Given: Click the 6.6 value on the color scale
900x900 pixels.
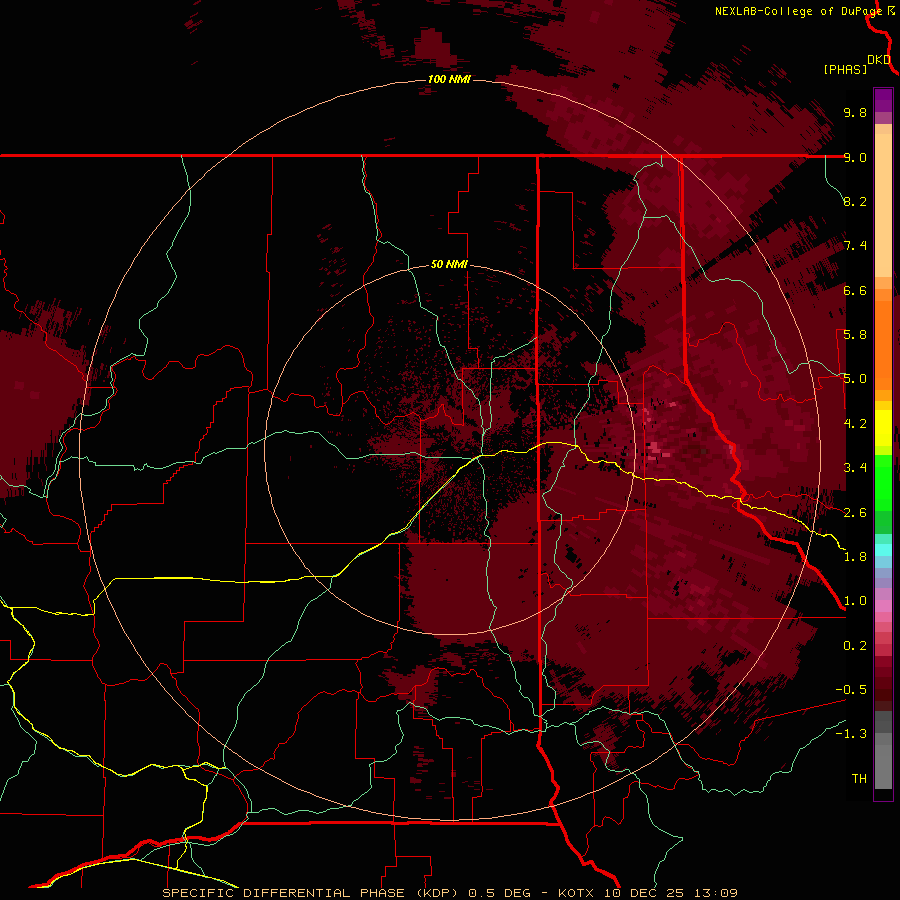Looking at the screenshot, I should [855, 290].
